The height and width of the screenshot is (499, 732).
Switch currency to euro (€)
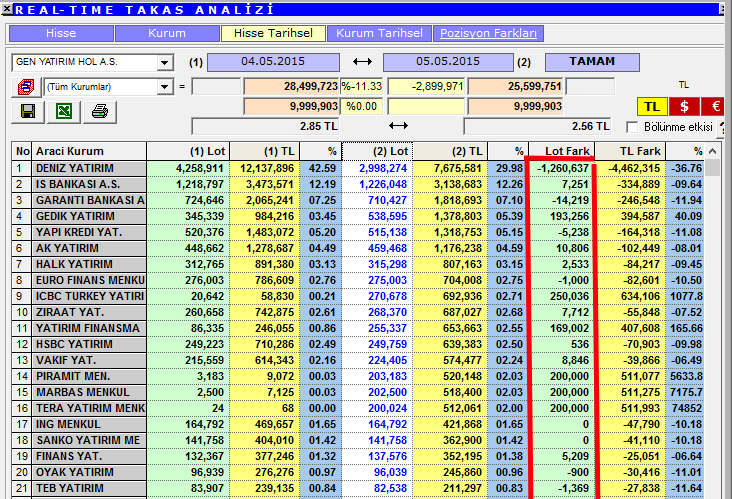[x=715, y=107]
